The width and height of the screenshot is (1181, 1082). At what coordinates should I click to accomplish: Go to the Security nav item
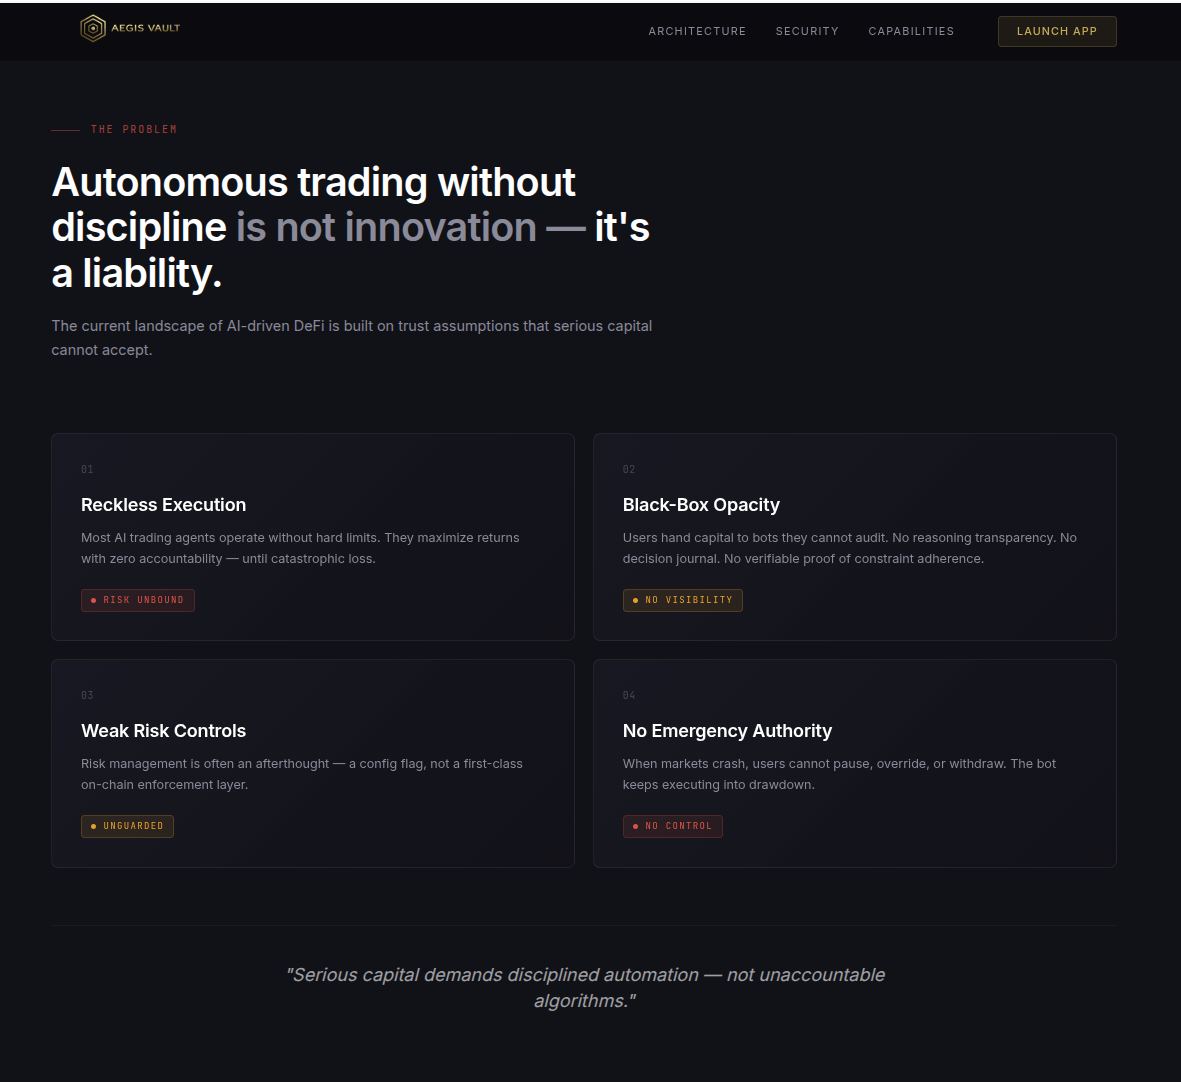807,31
